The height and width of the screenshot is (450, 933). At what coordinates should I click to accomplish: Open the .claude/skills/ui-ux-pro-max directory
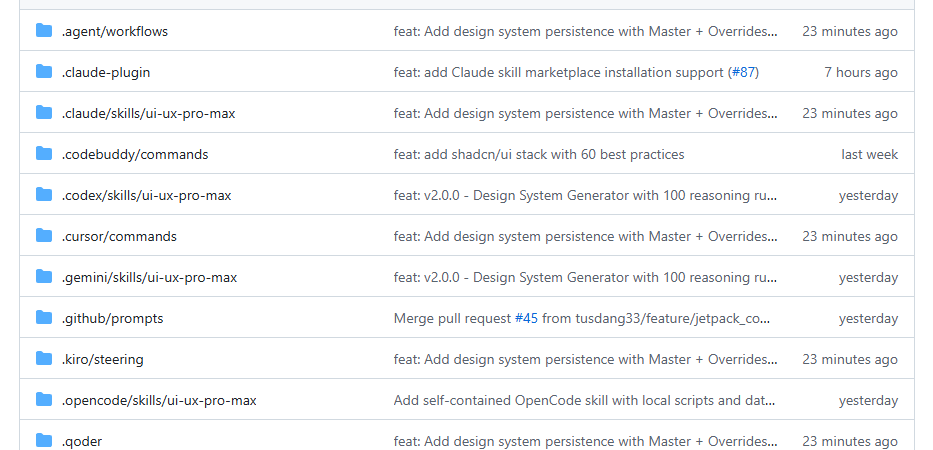(x=148, y=113)
